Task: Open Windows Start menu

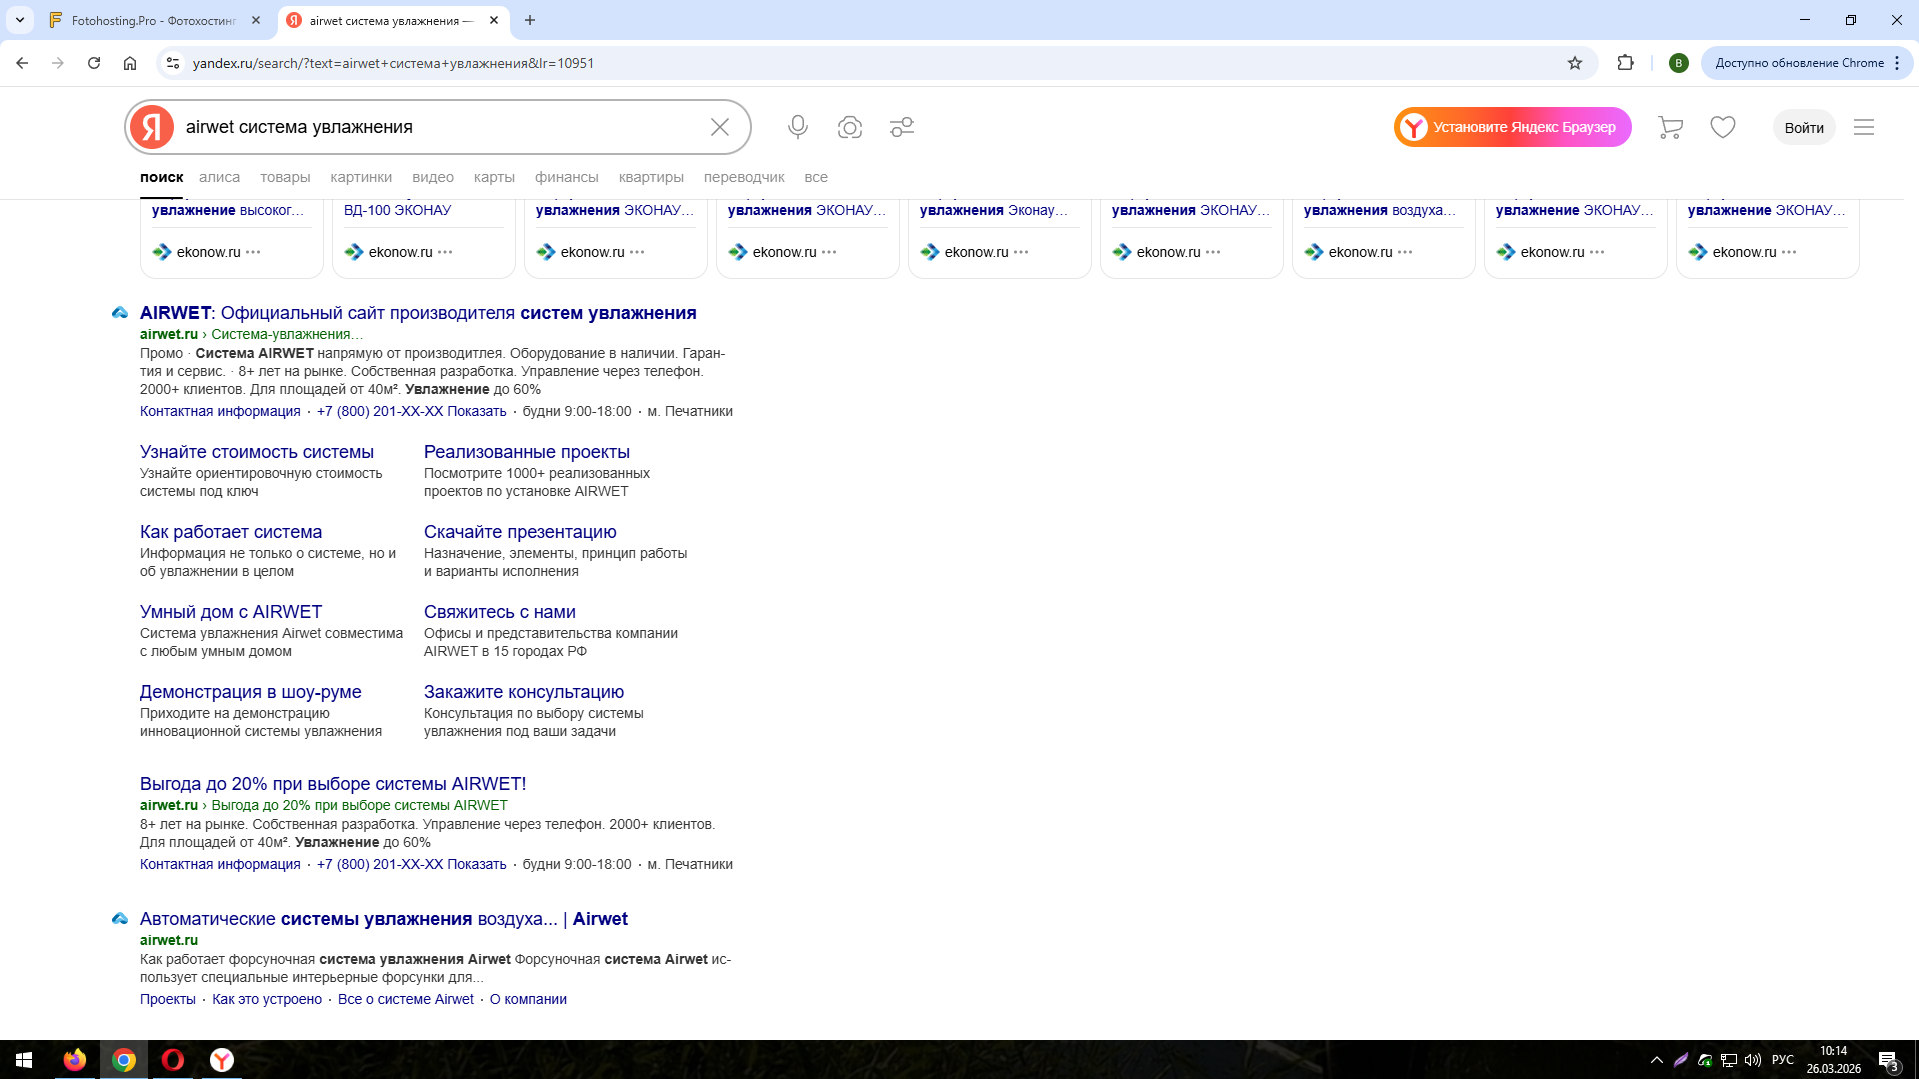Action: tap(24, 1060)
